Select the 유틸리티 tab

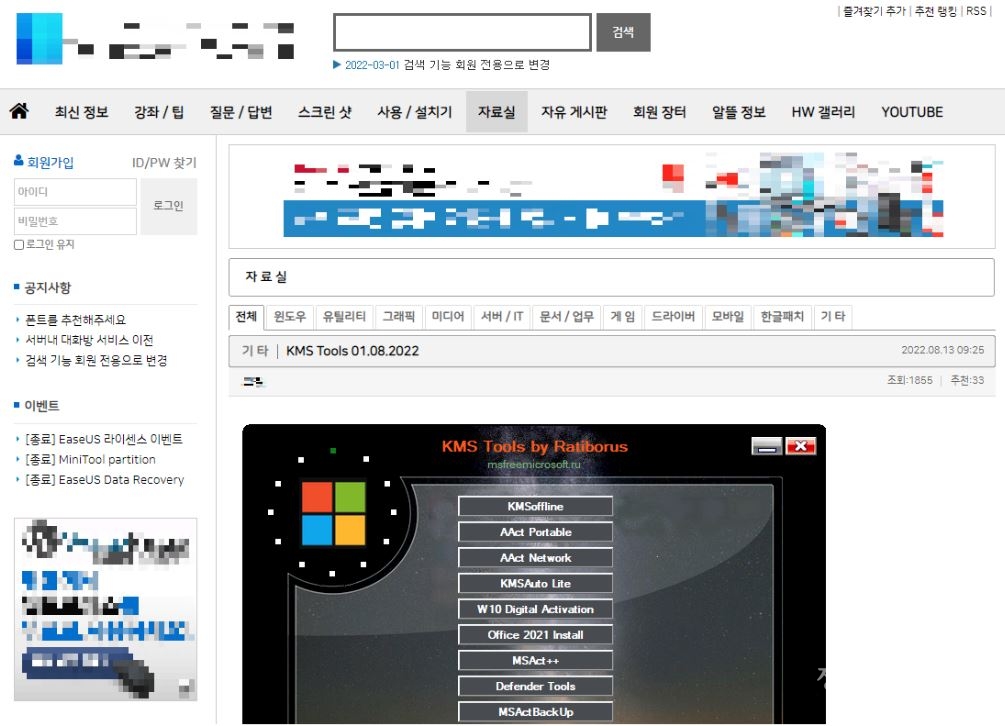click(344, 315)
